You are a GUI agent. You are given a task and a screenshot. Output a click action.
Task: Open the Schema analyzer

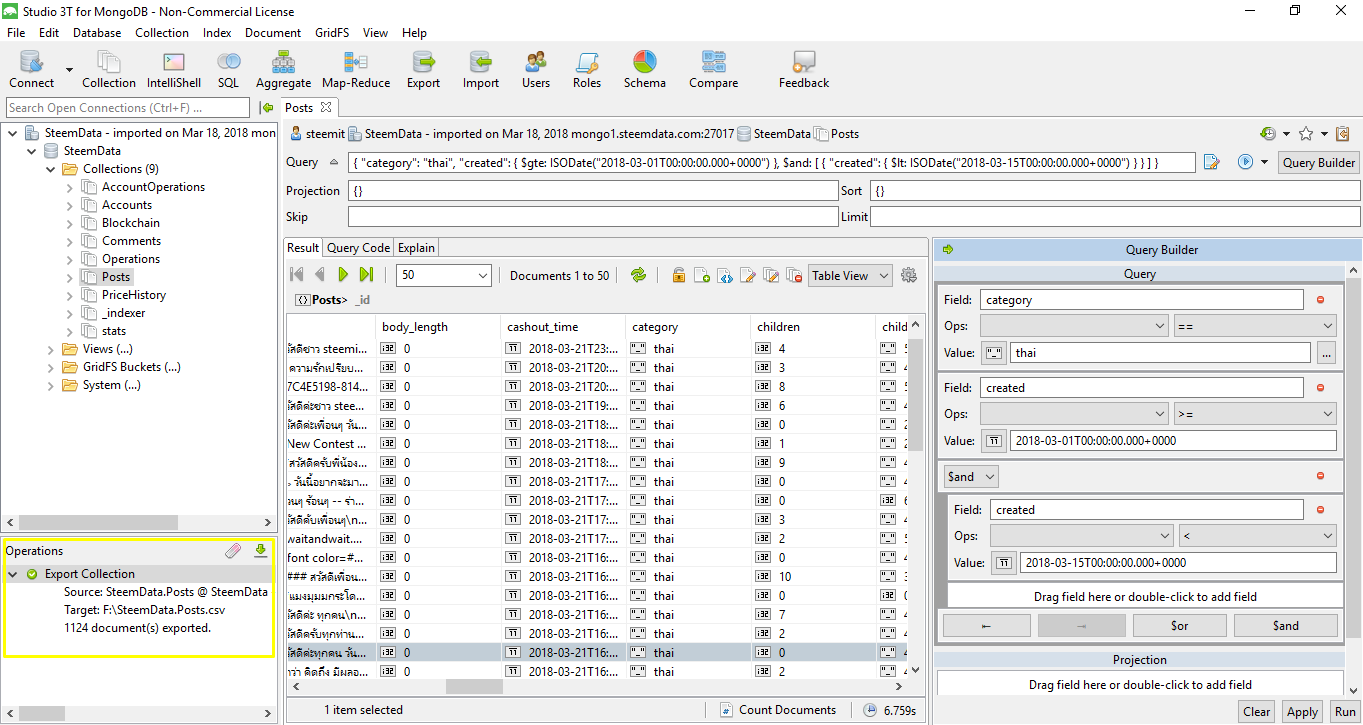pos(644,70)
